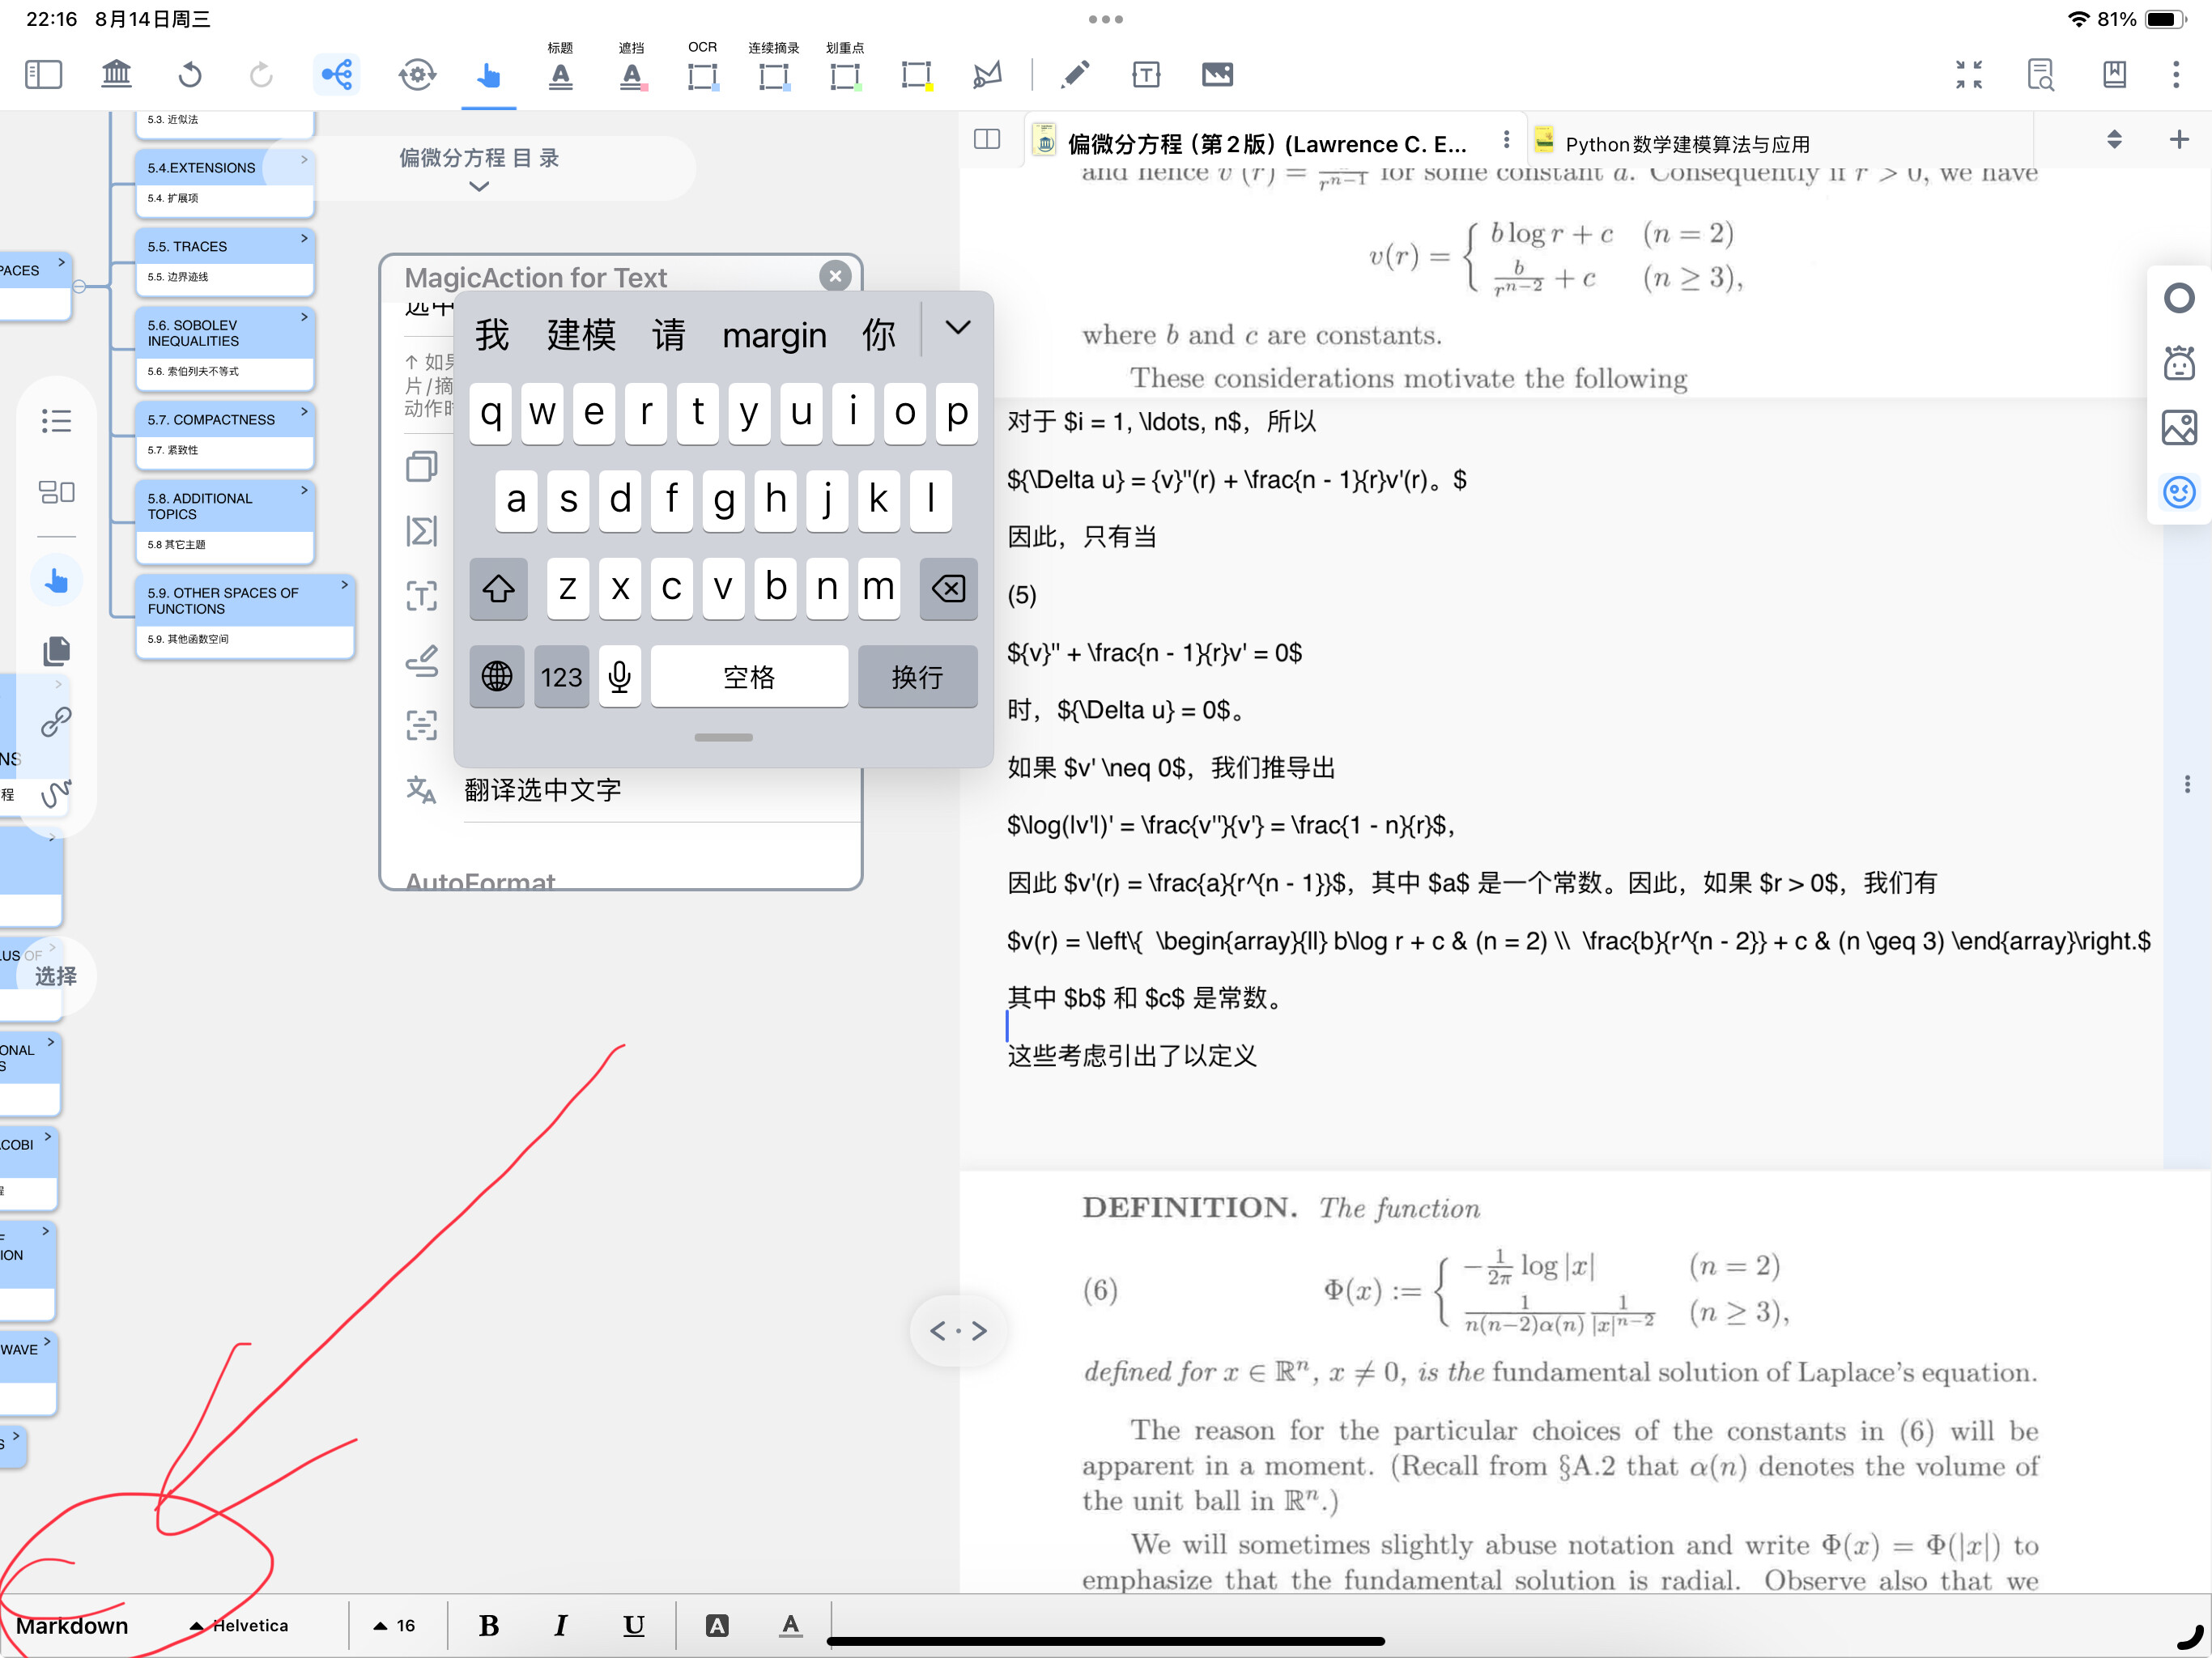Open the three-dot more options menu
This screenshot has height=1658, width=2212.
coord(2176,74)
